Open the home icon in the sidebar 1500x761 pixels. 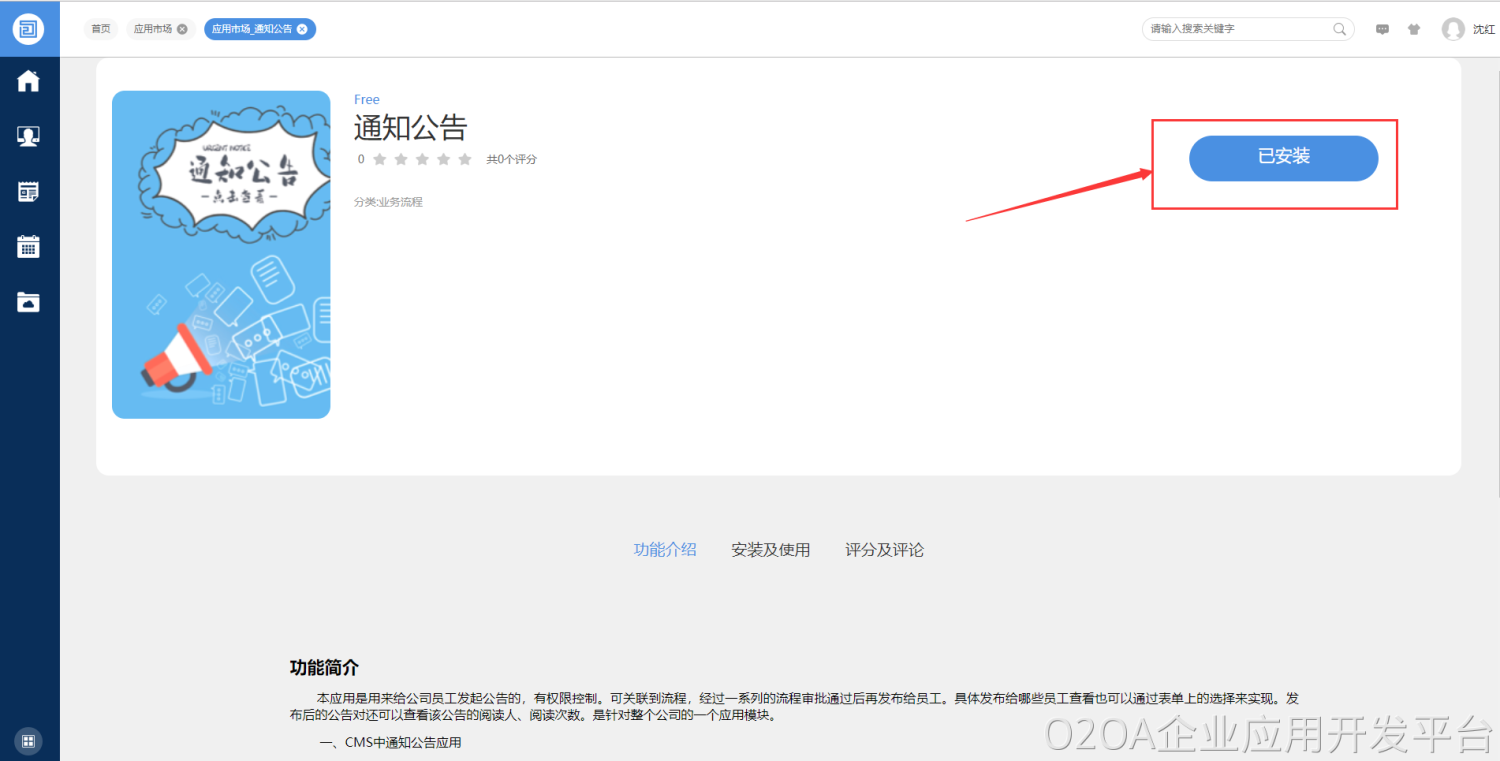(x=29, y=81)
